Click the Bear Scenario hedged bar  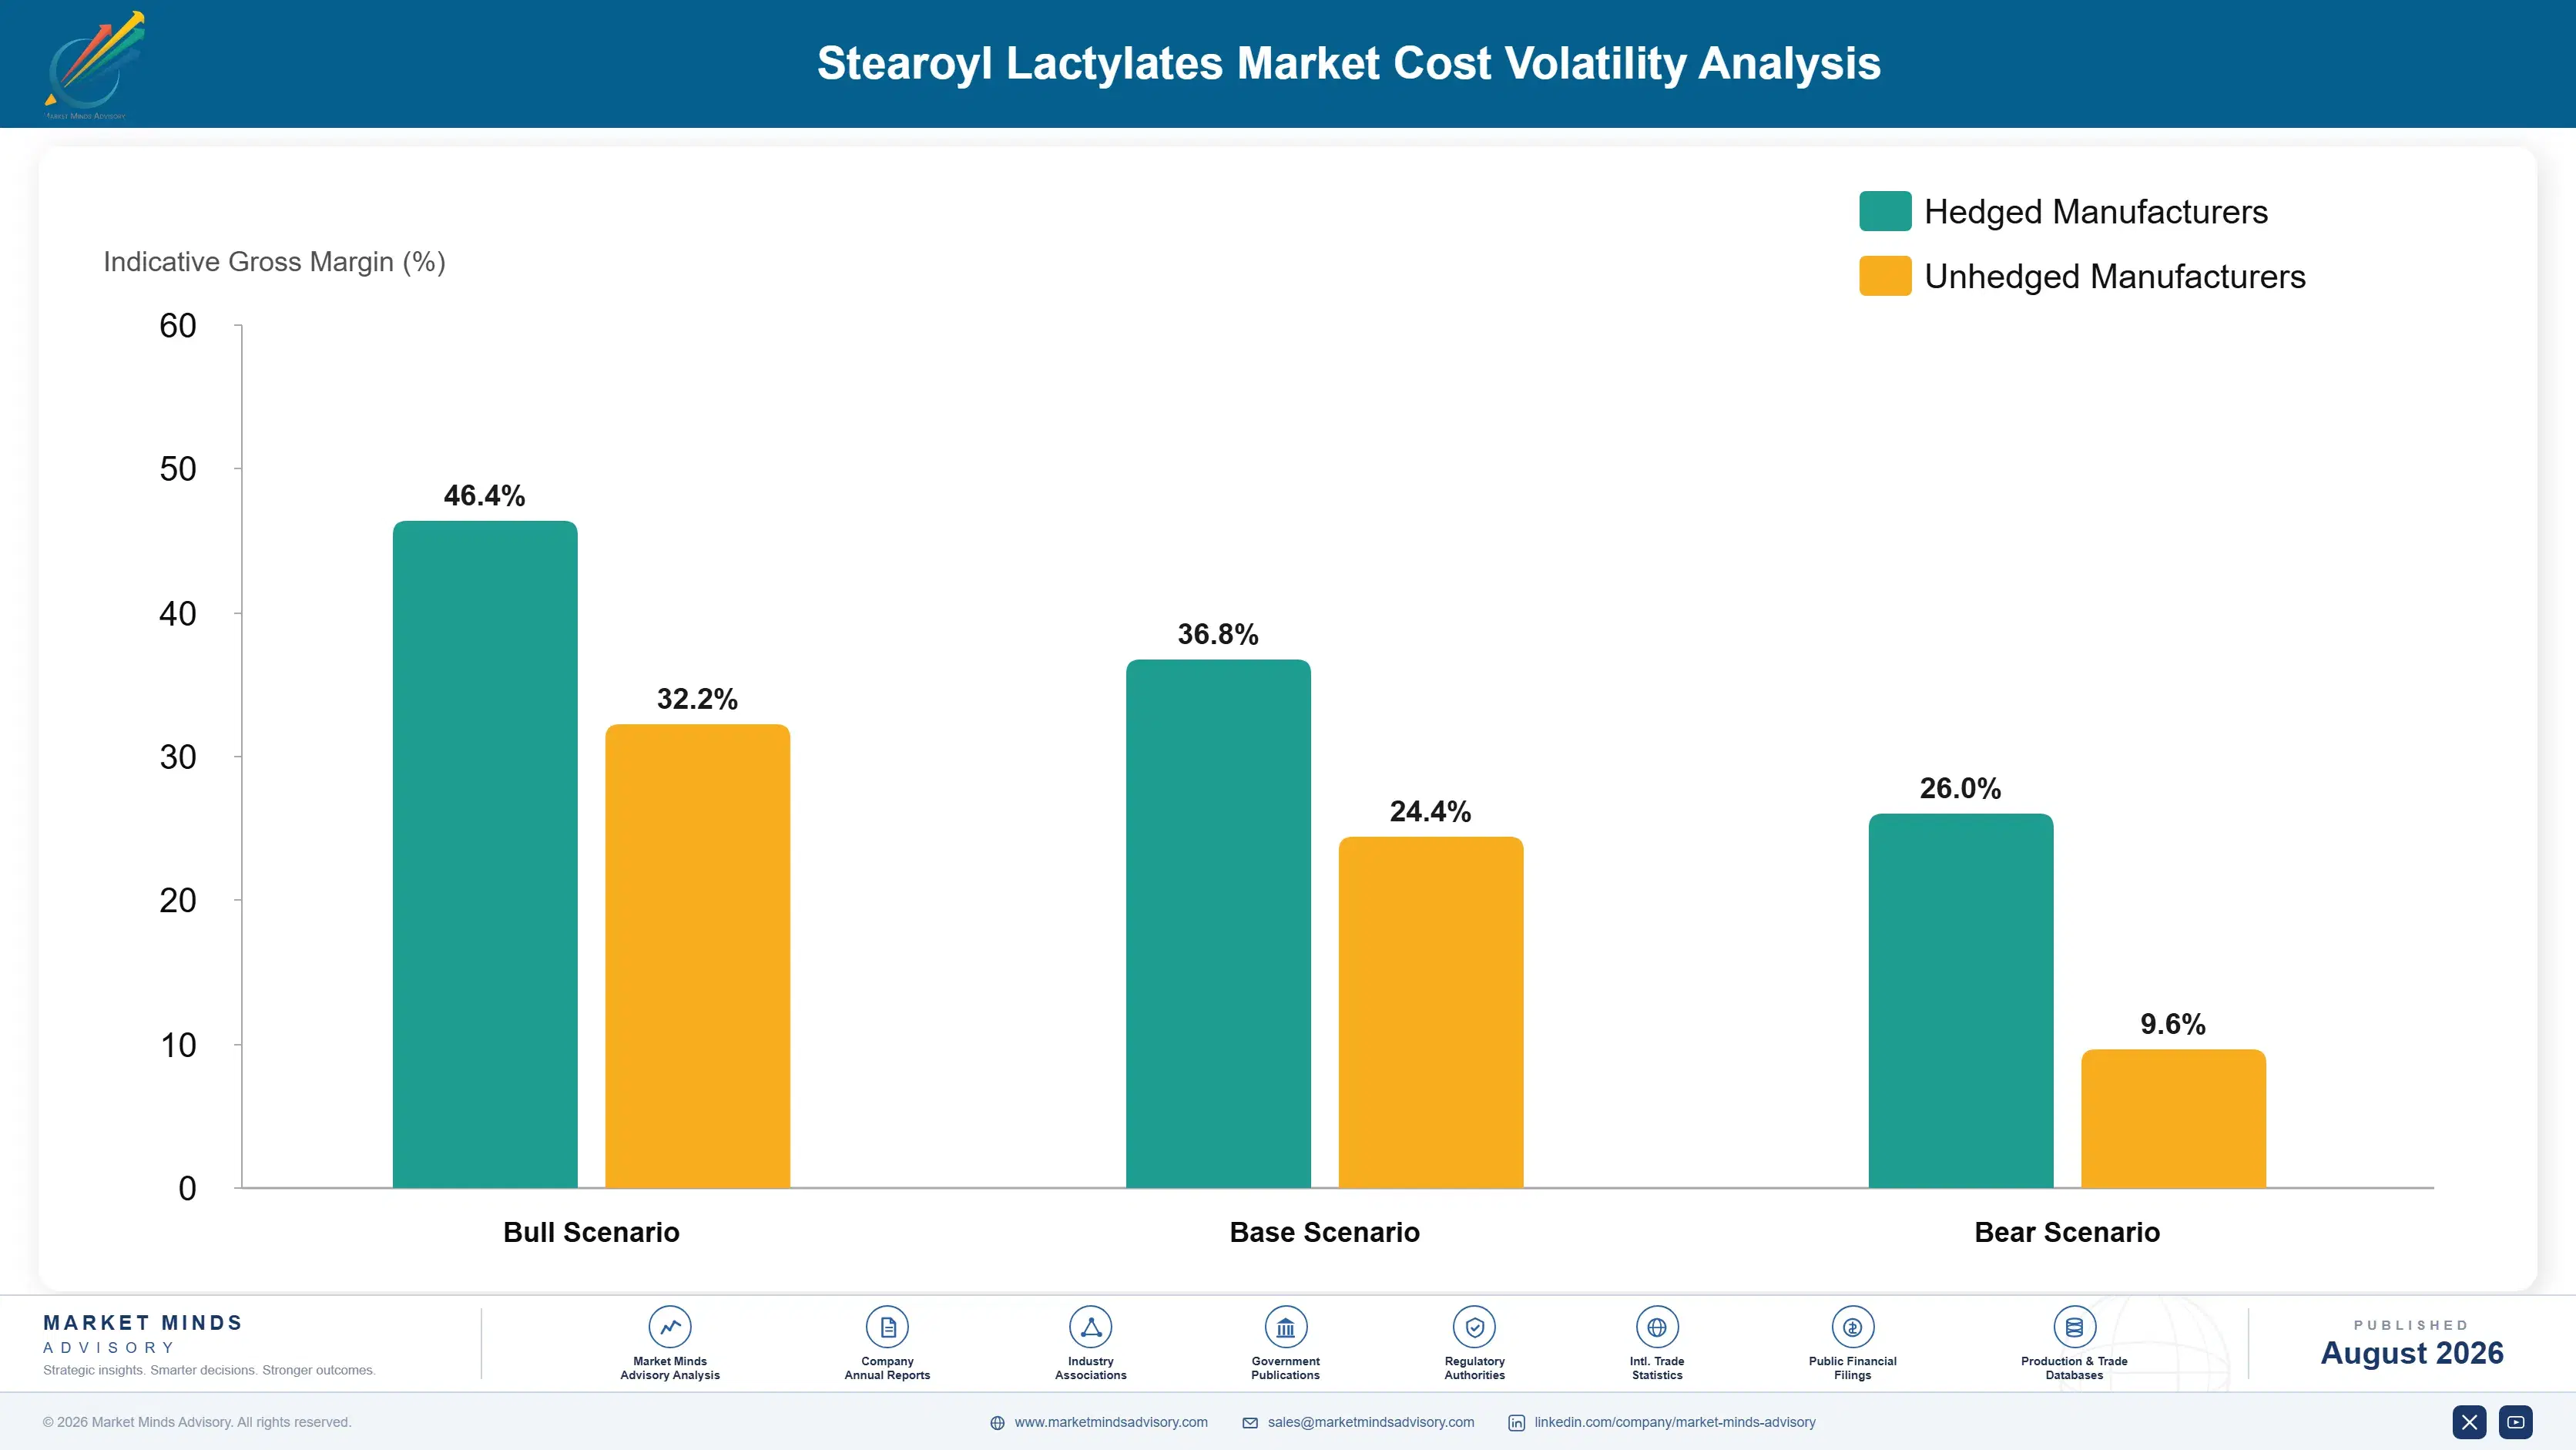pyautogui.click(x=1961, y=1001)
